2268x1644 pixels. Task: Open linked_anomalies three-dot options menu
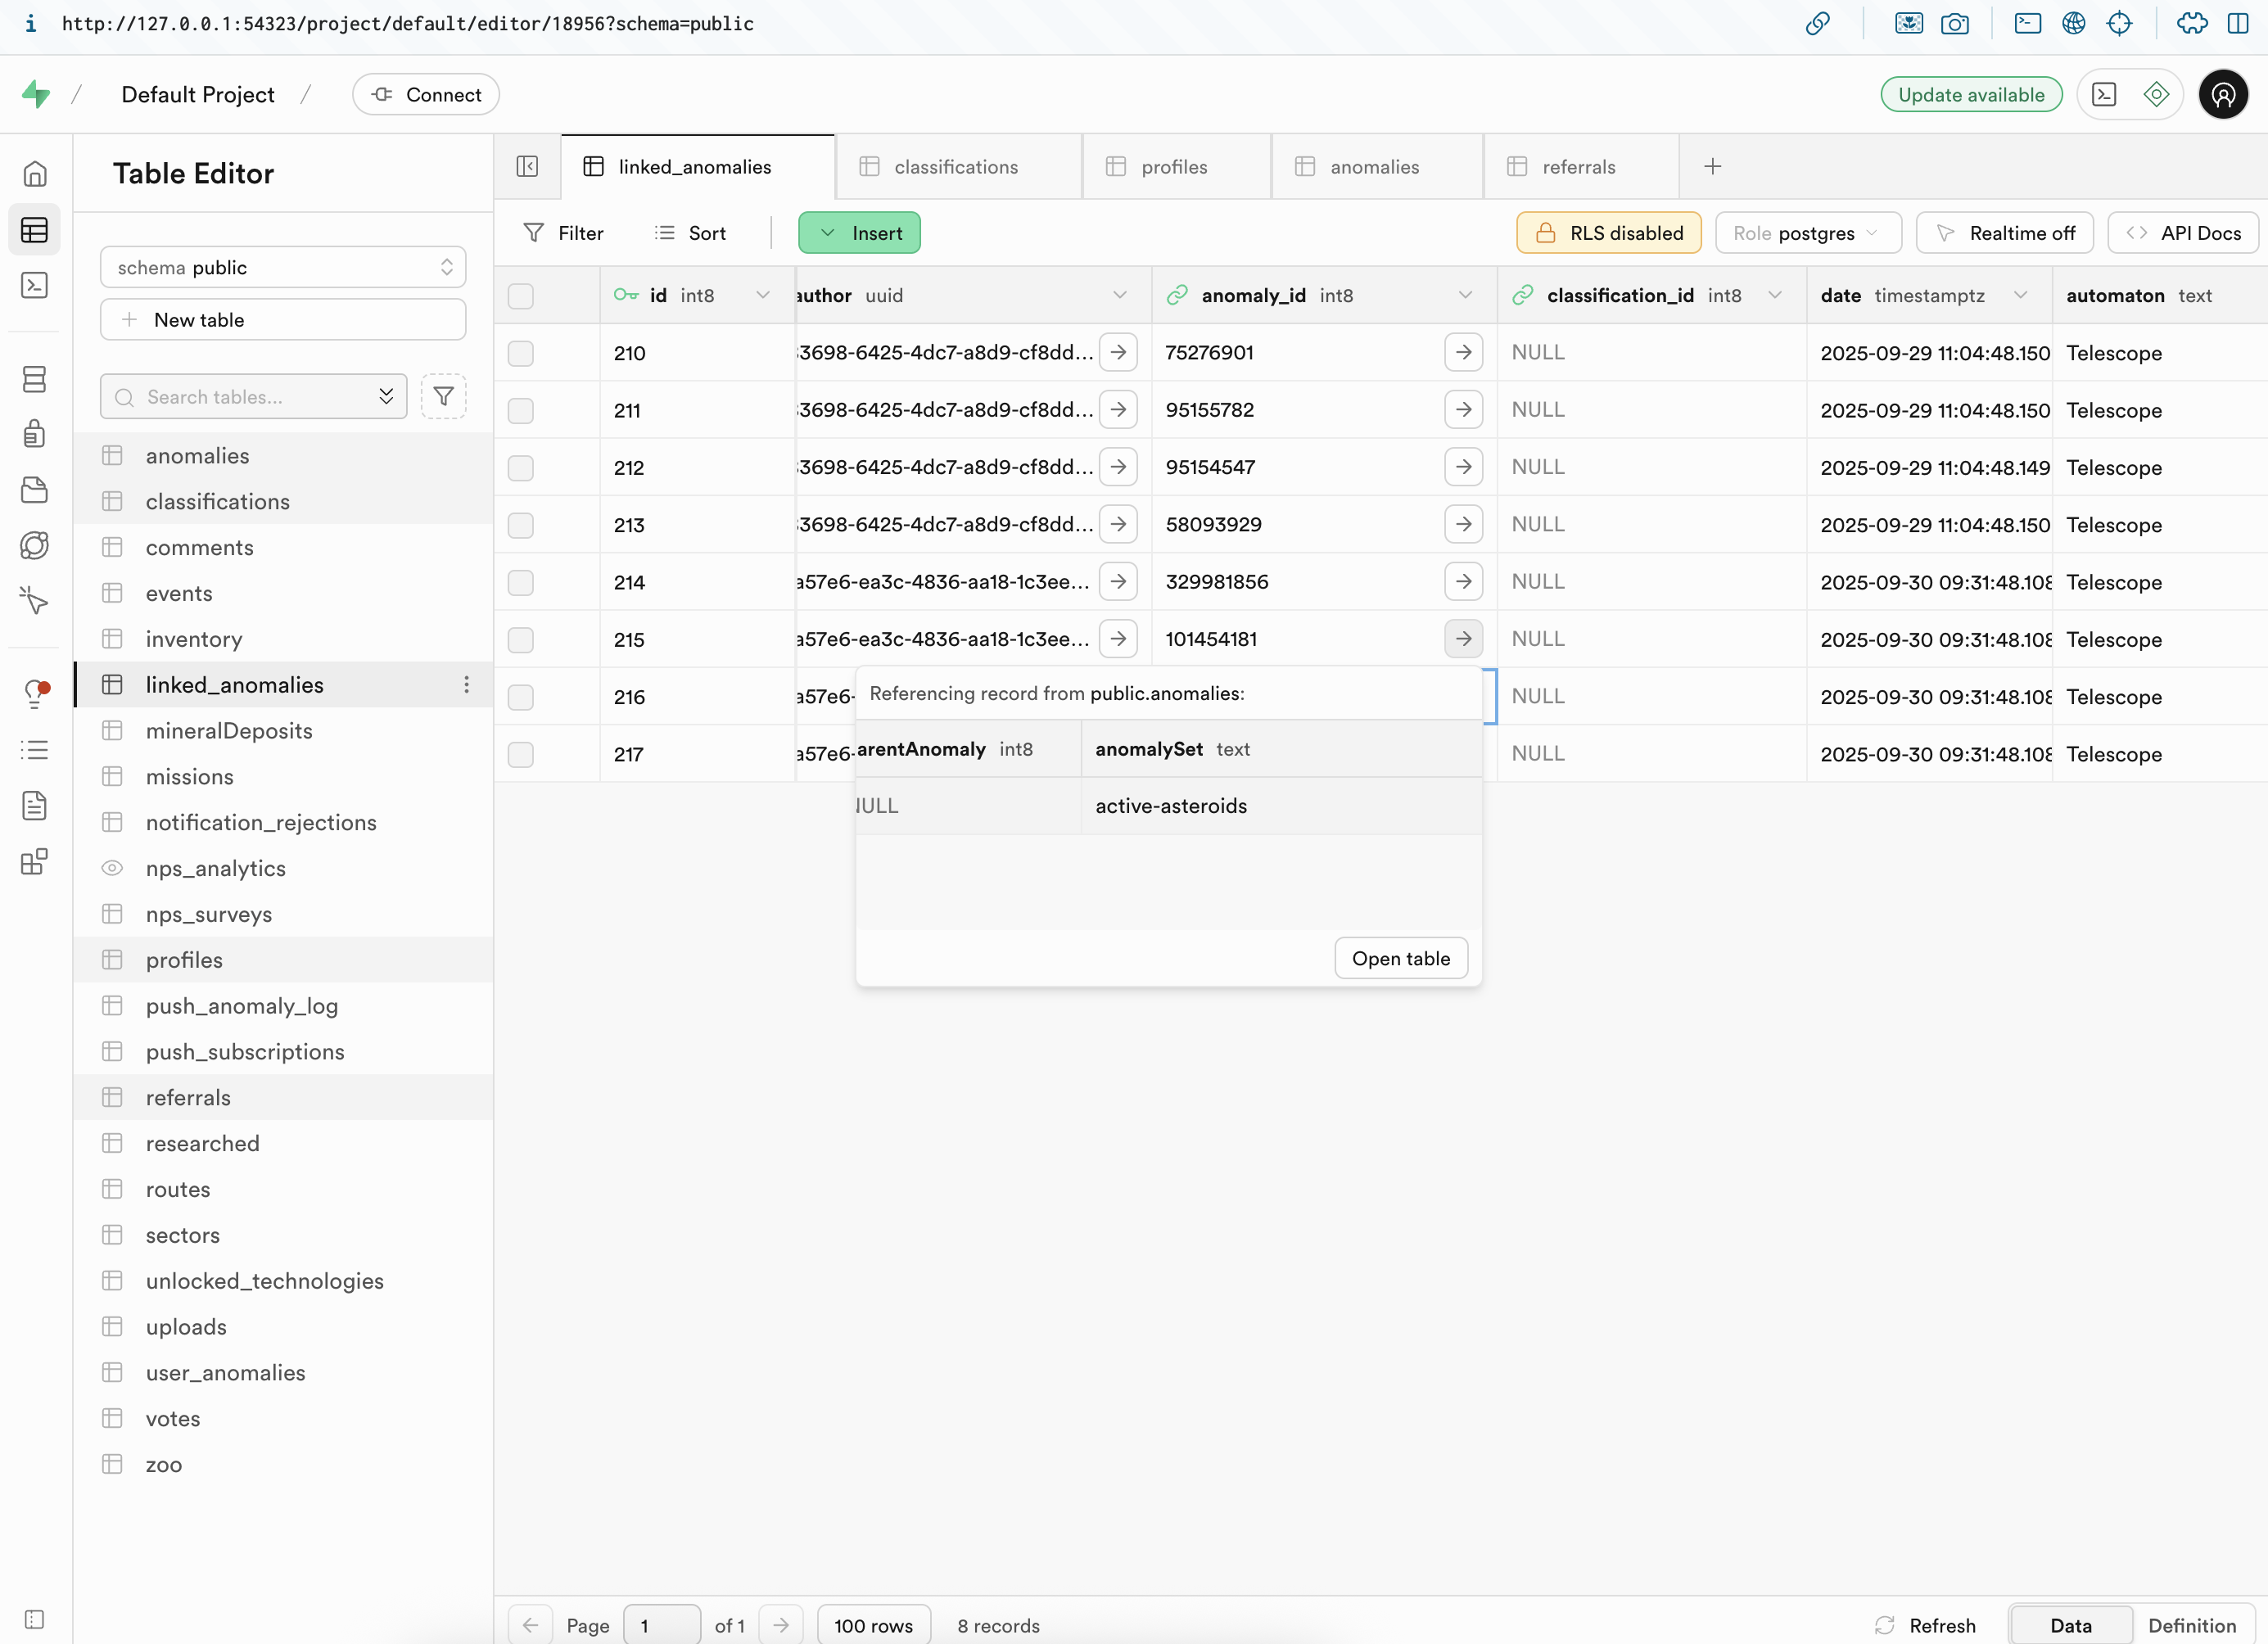point(466,685)
